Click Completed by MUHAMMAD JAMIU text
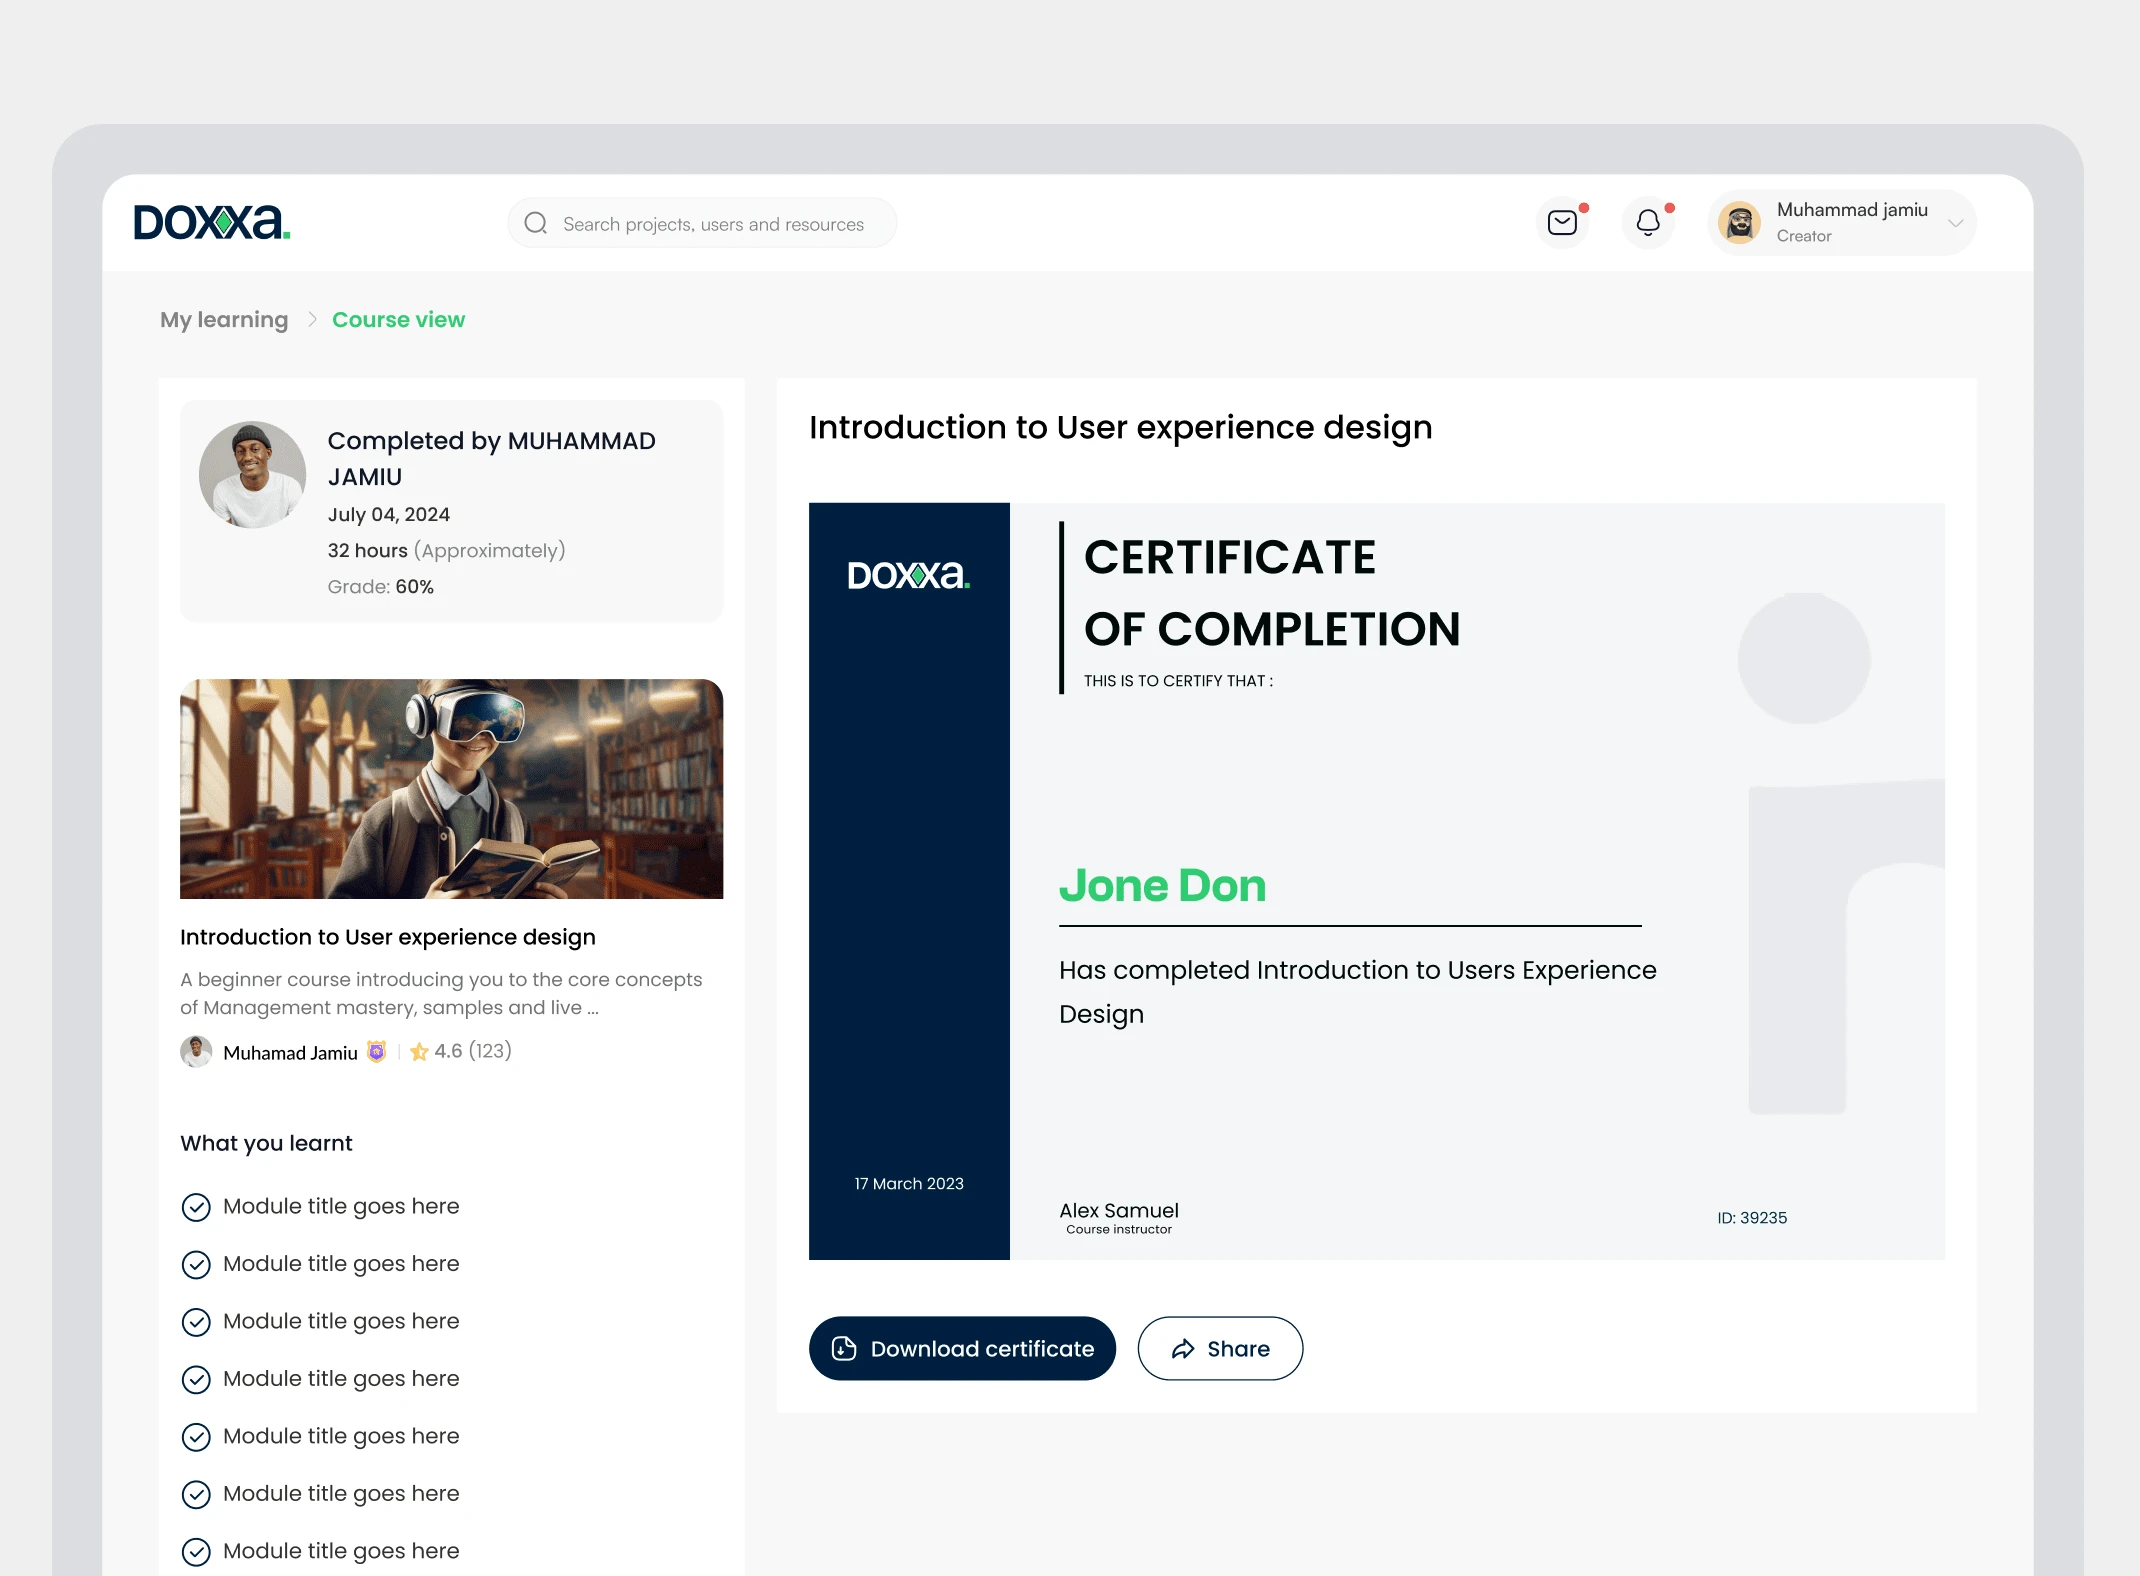 pyautogui.click(x=492, y=458)
